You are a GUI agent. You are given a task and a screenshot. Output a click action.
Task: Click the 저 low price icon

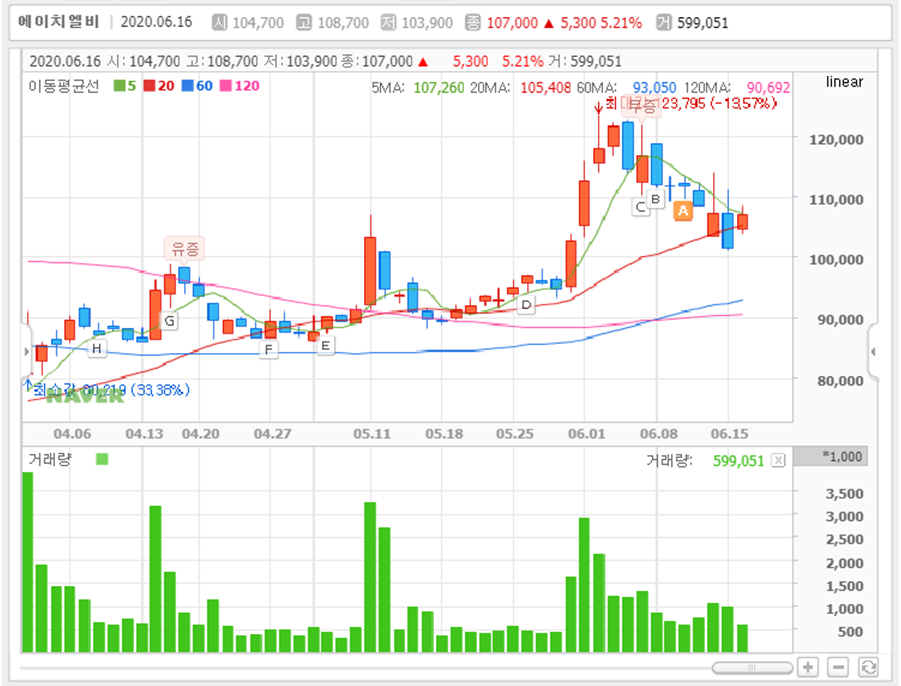point(388,22)
